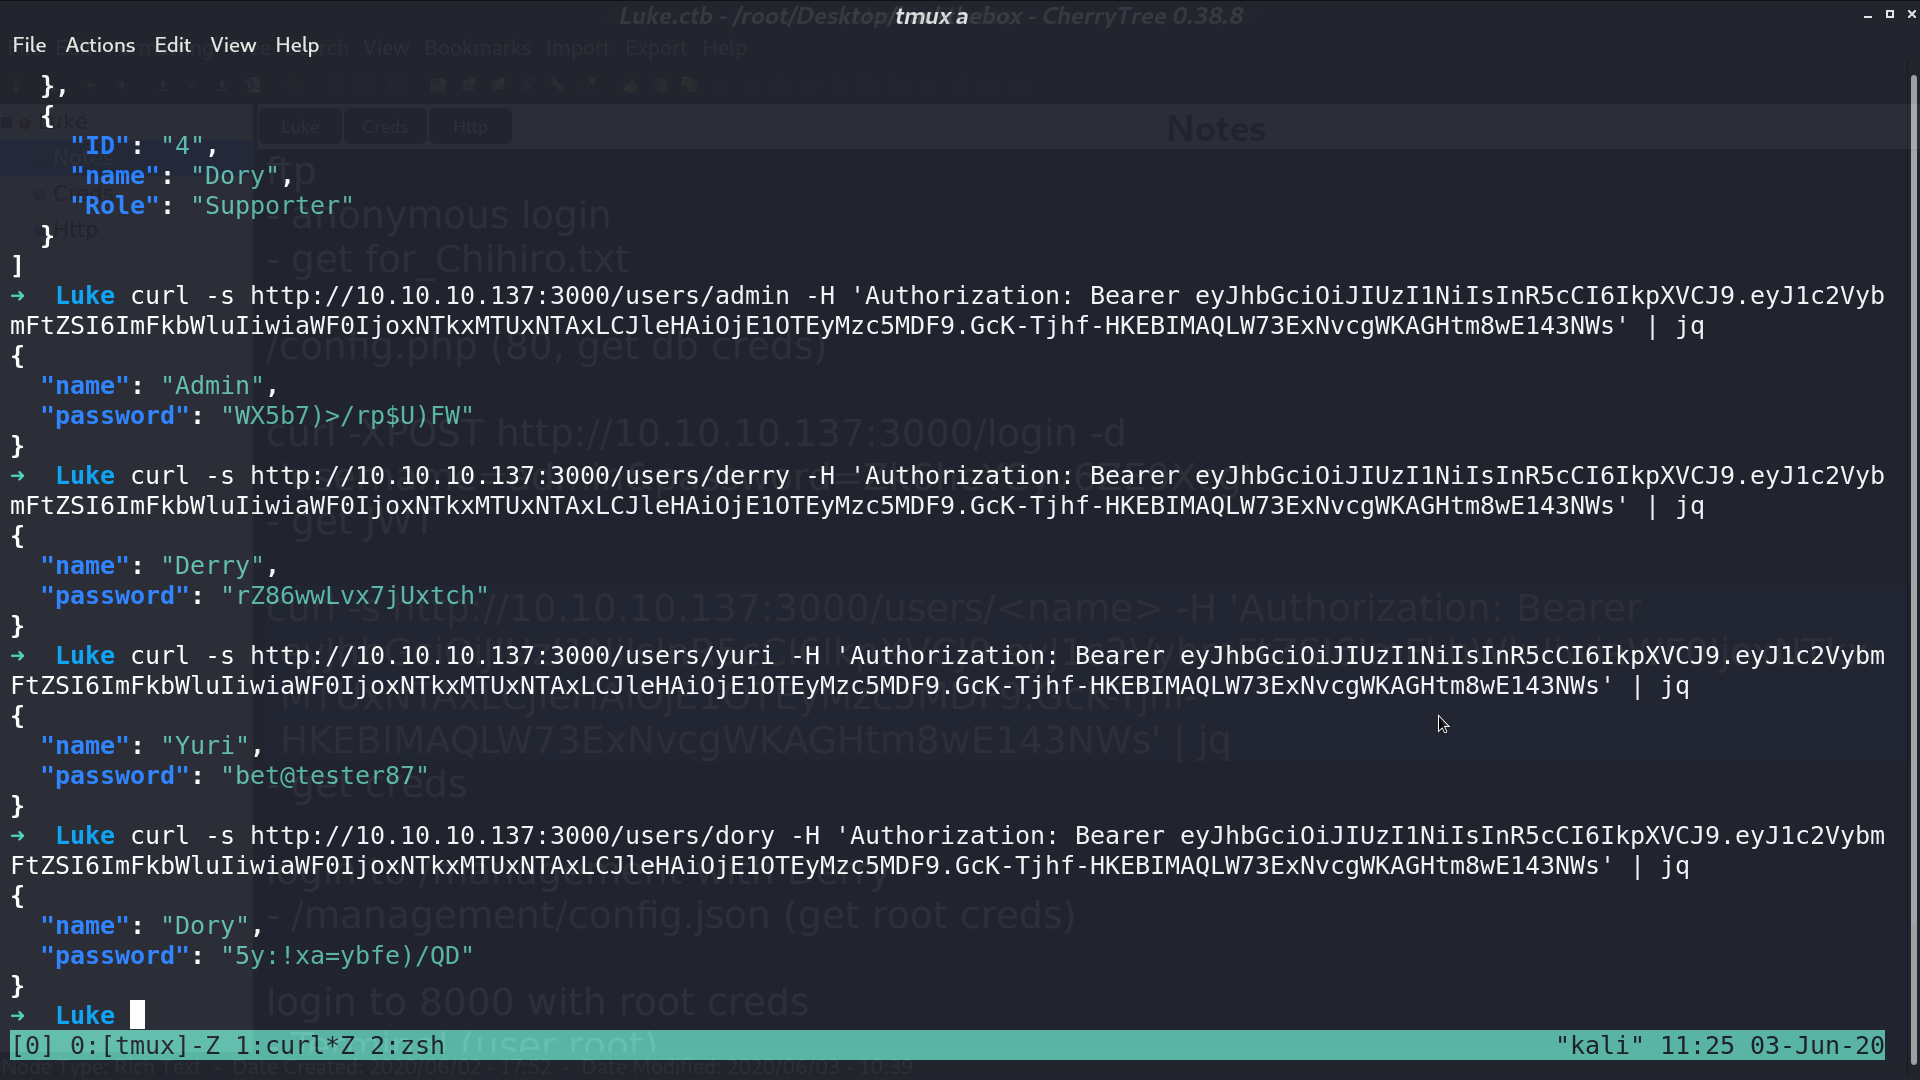This screenshot has width=1920, height=1080.
Task: Click the Yuri password bet@tester87
Action: tap(325, 776)
